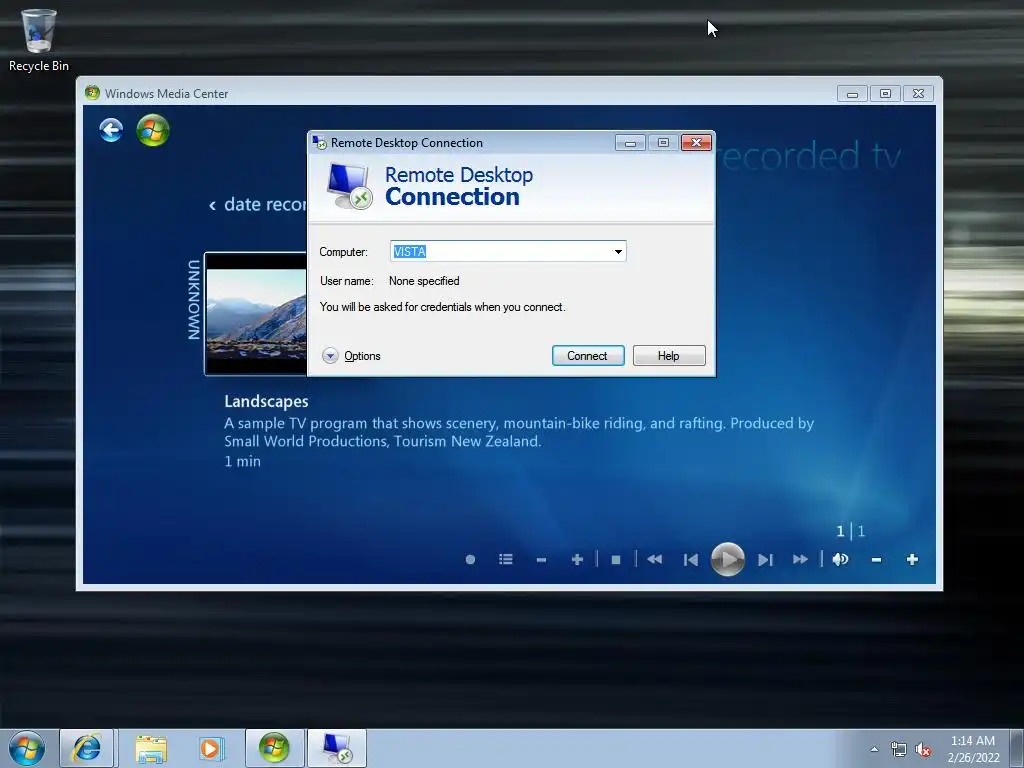Play the Landscapes recording
The height and width of the screenshot is (768, 1024).
(728, 559)
